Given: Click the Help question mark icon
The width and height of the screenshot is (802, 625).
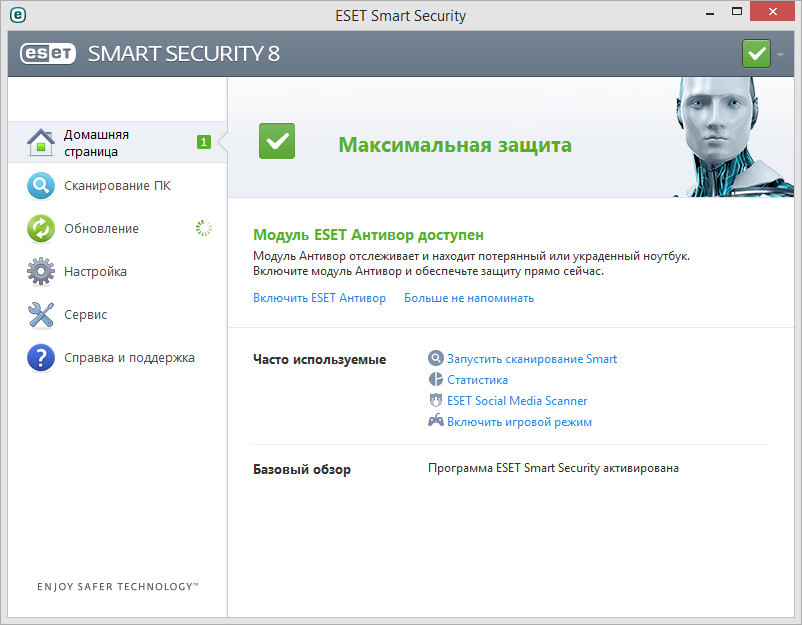Looking at the screenshot, I should tap(40, 358).
